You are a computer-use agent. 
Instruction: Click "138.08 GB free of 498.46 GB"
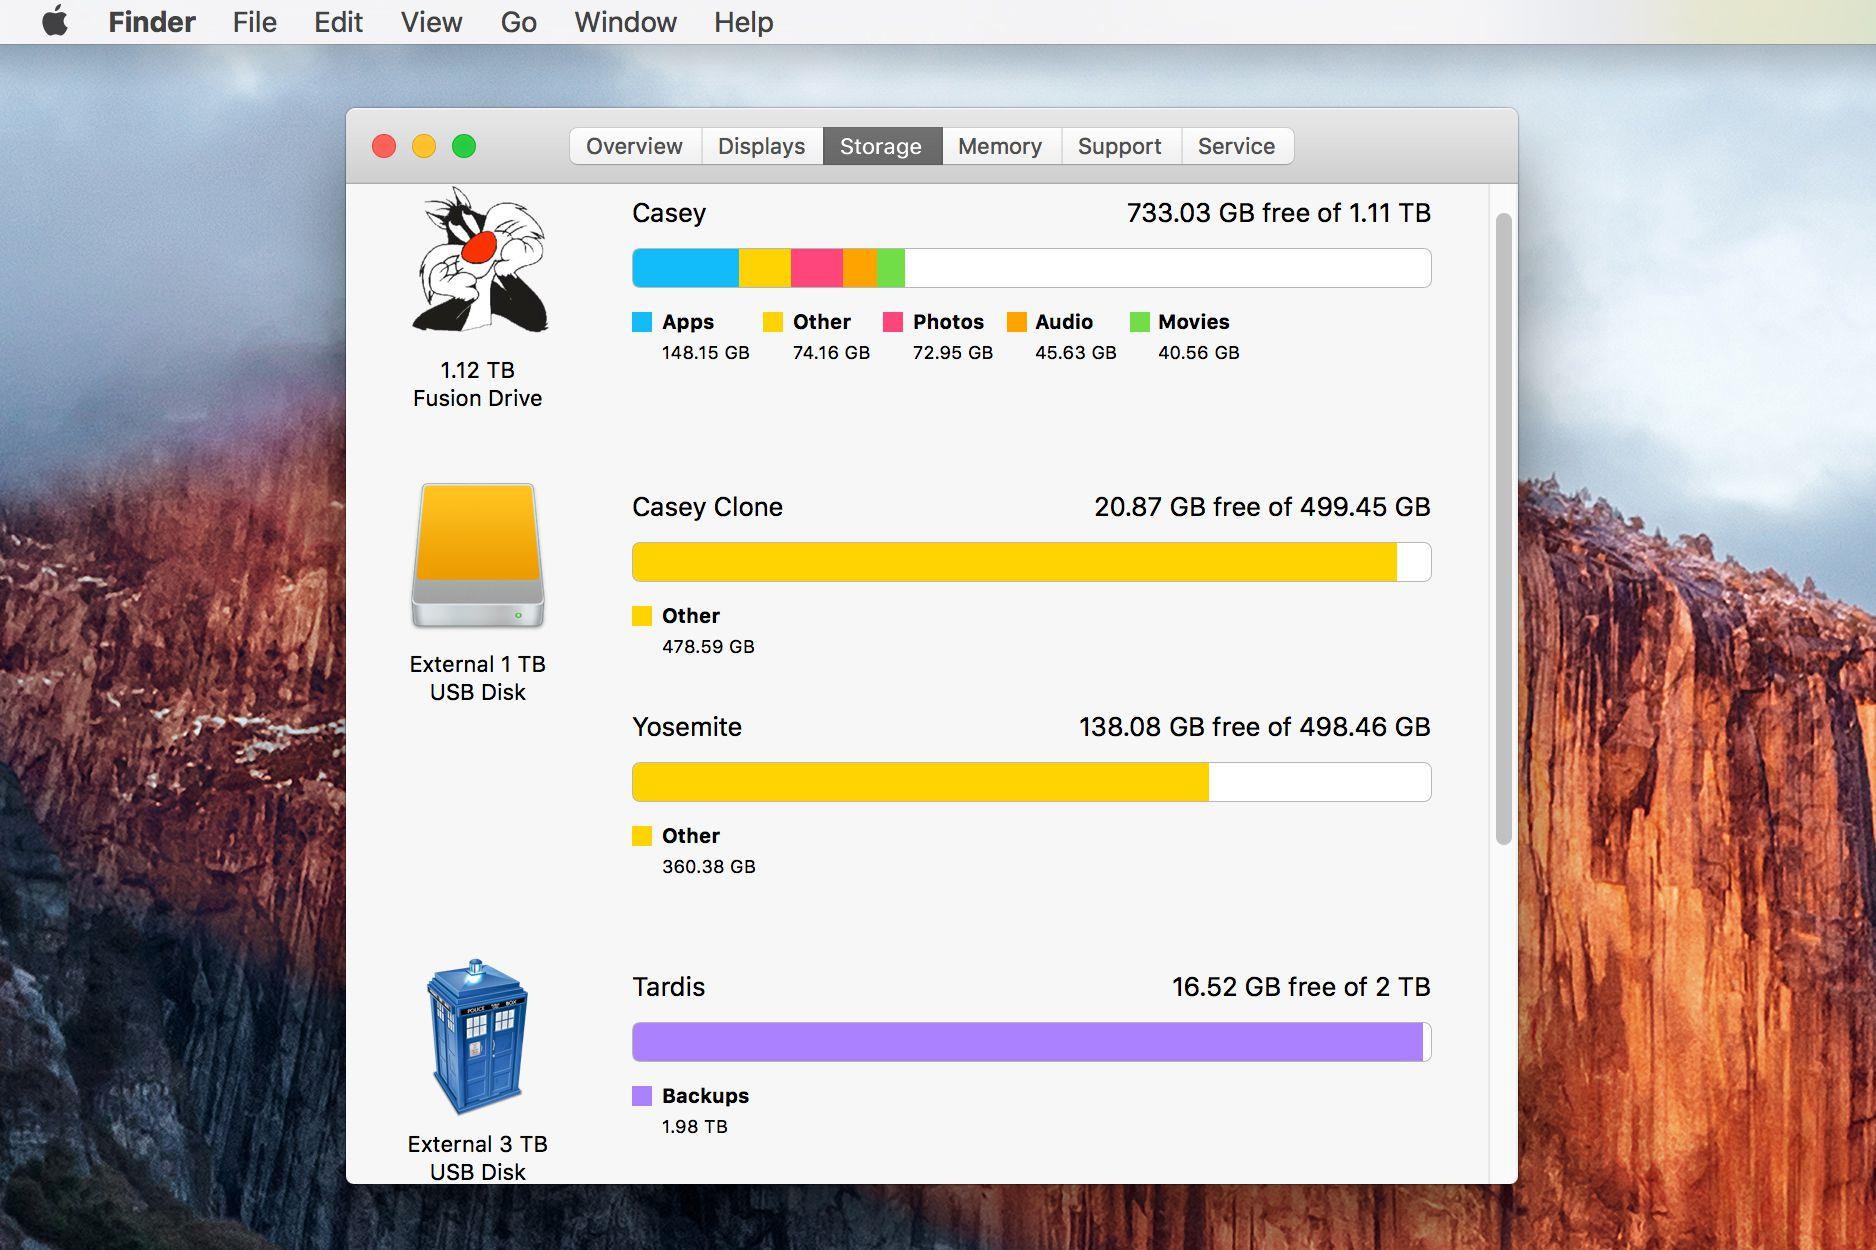(x=1255, y=727)
